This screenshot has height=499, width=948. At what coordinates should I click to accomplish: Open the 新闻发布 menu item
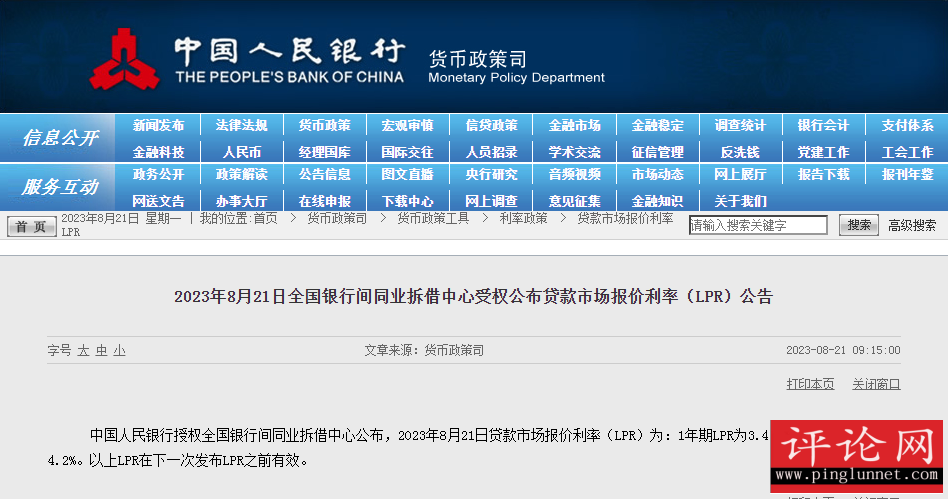158,125
